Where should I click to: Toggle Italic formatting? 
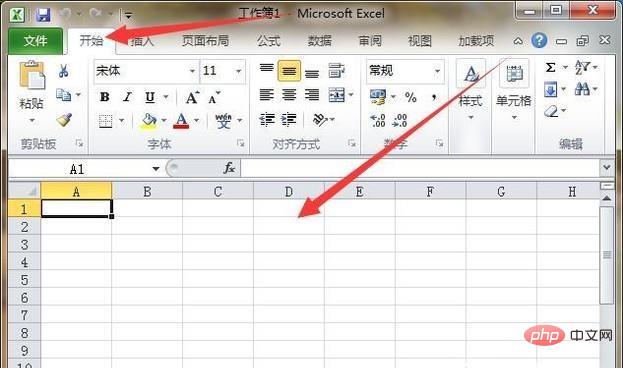pyautogui.click(x=127, y=97)
